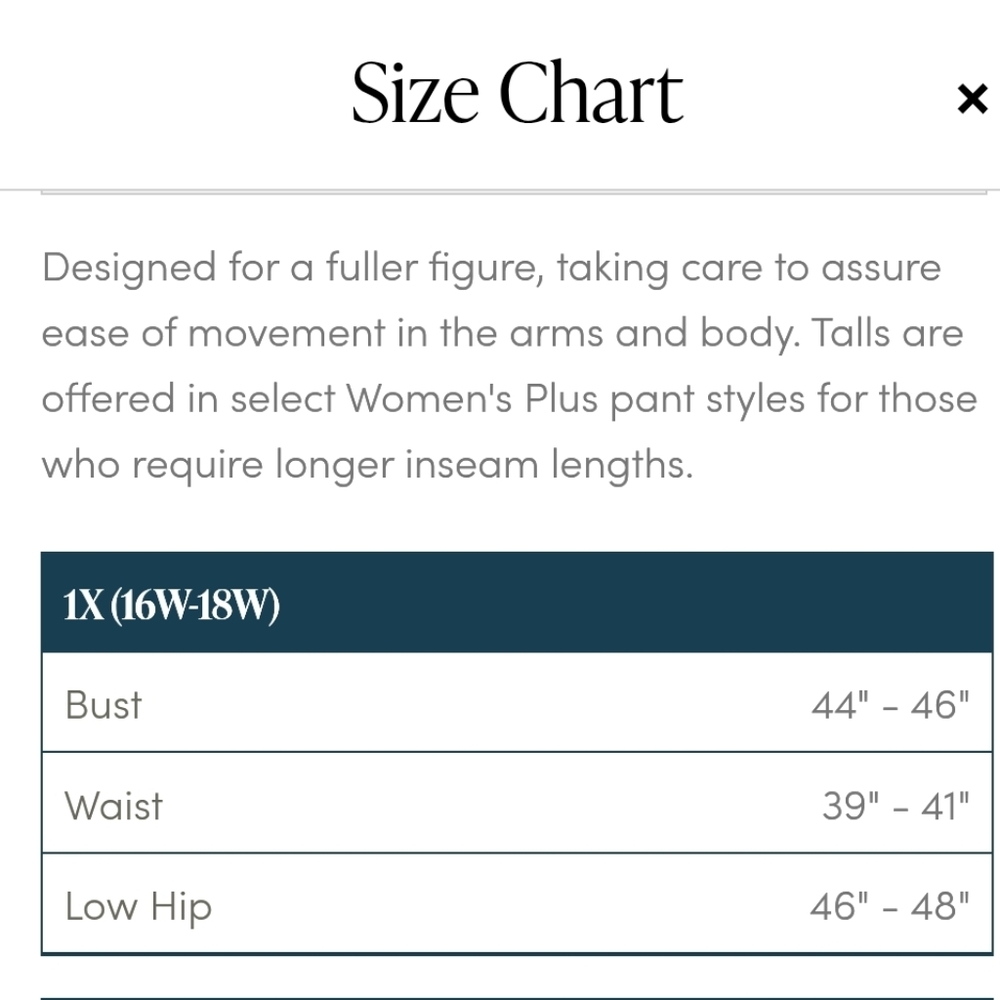Click the phrase "Designed for a fuller figure"
The width and height of the screenshot is (1000, 1000).
pyautogui.click(x=292, y=268)
